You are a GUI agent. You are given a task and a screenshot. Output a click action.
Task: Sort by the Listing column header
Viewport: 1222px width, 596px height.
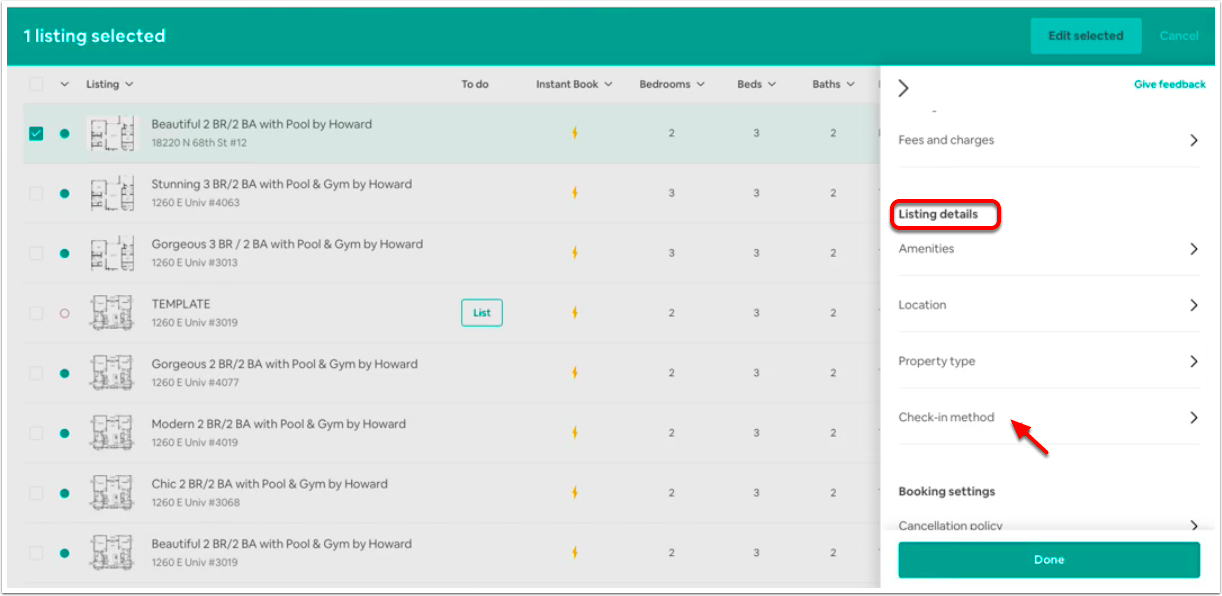point(109,85)
